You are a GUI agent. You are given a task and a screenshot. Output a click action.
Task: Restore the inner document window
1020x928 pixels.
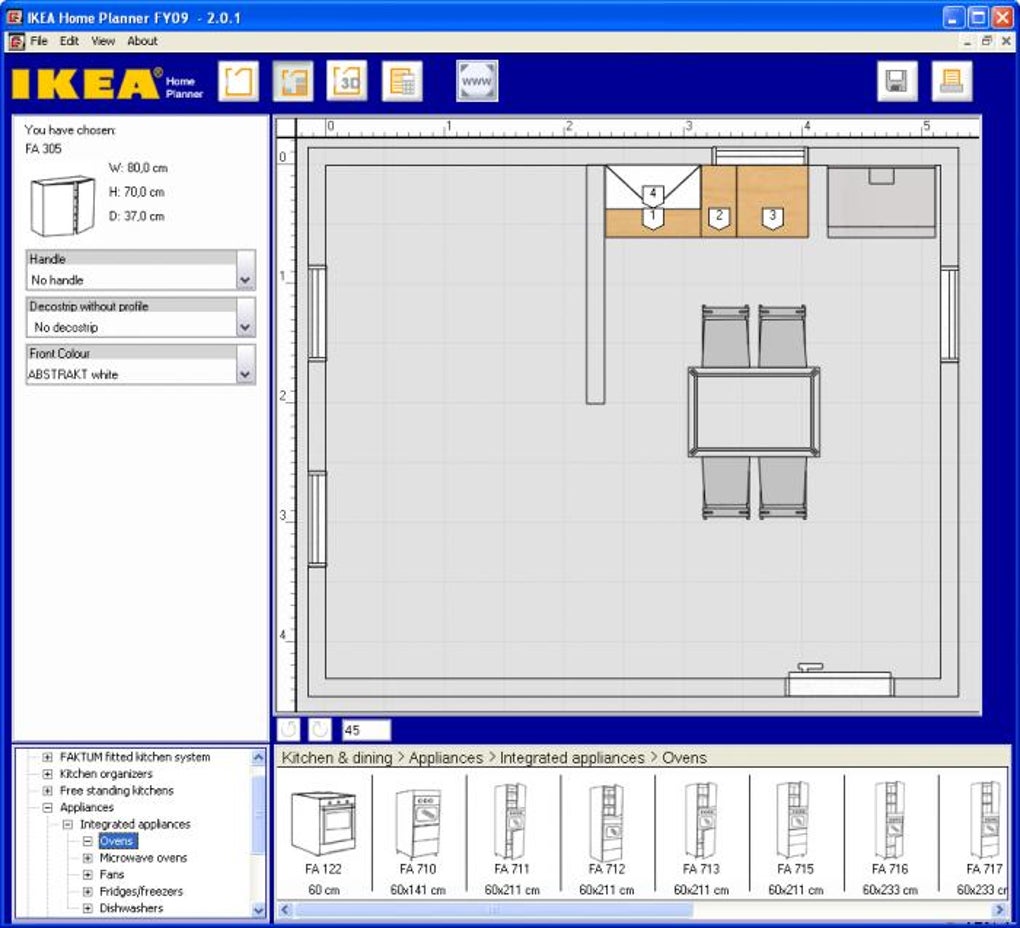coord(987,41)
